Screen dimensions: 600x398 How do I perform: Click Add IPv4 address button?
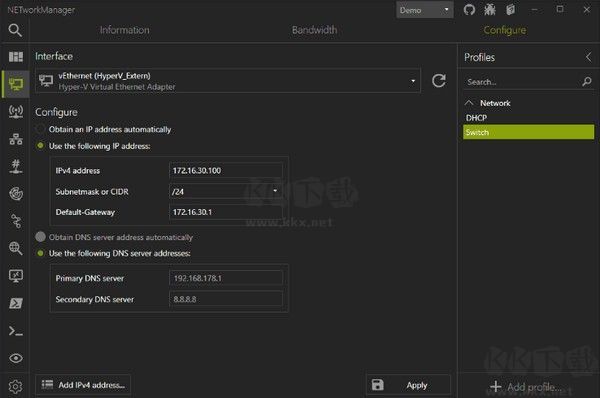(x=83, y=385)
